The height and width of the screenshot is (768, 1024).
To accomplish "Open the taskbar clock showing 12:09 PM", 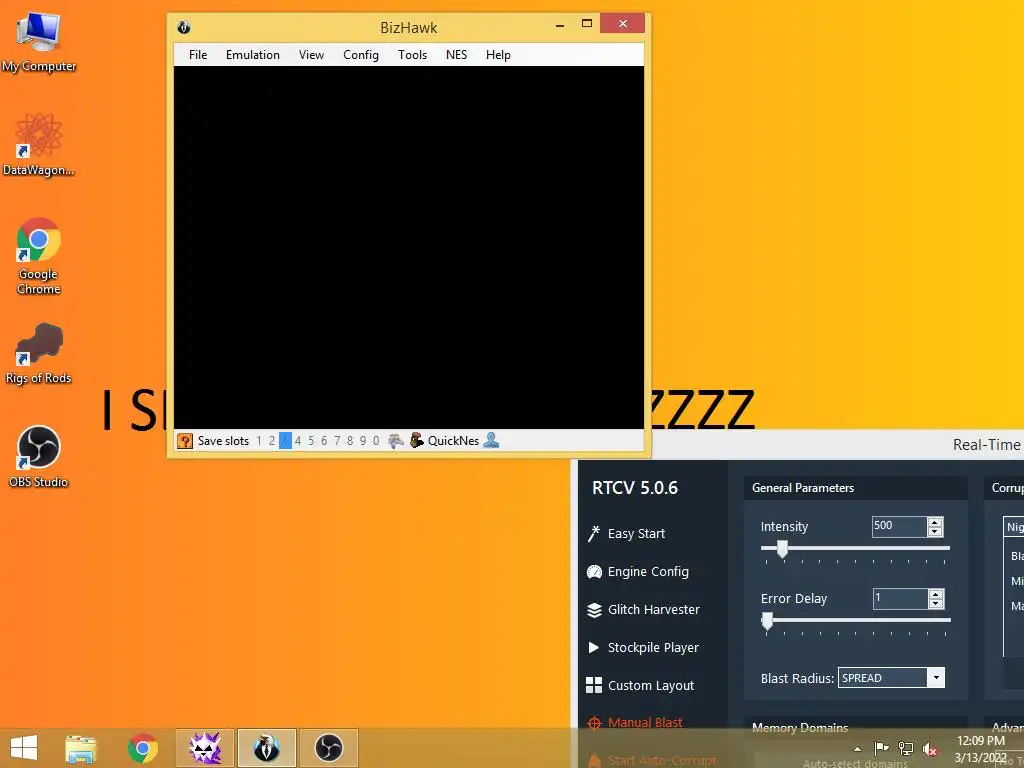I will point(981,749).
